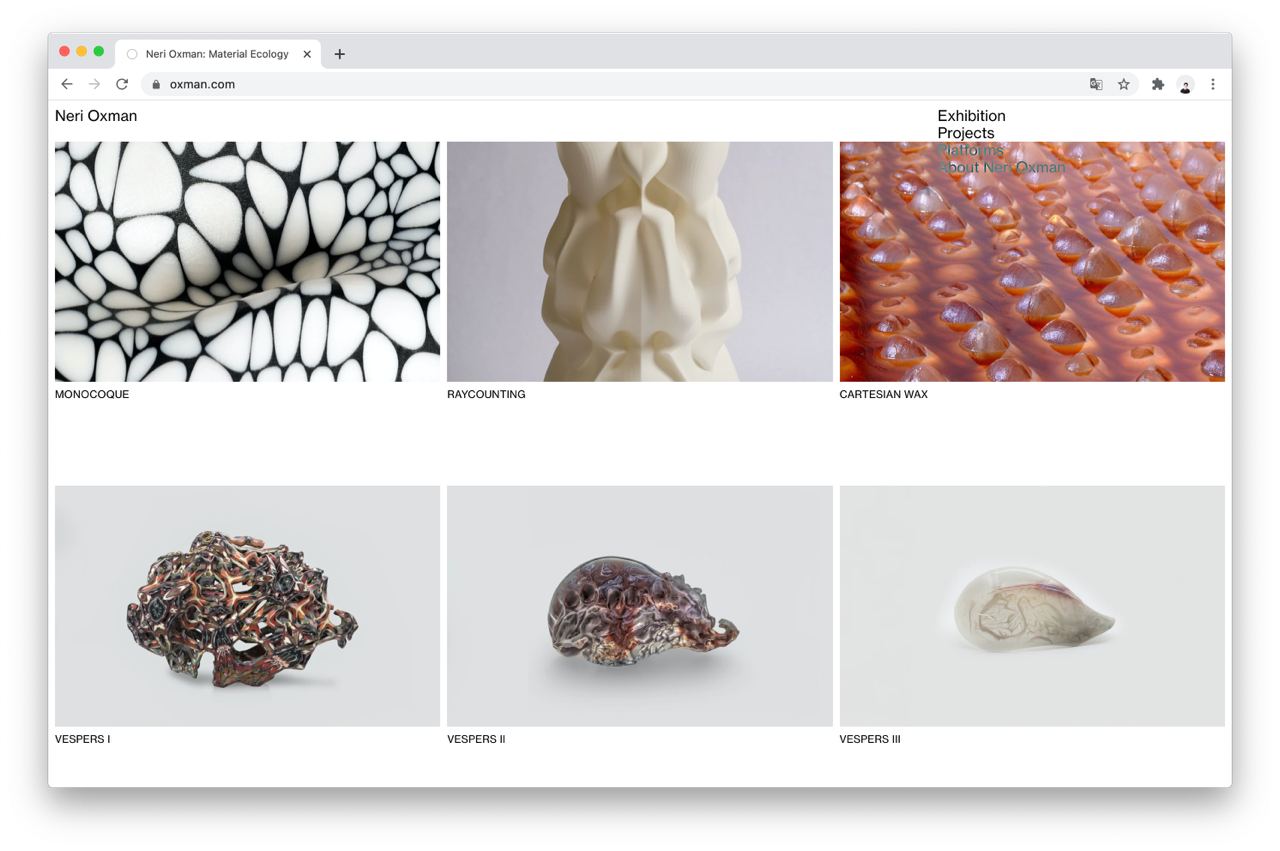
Task: Open the About Neri Oxman link
Action: pyautogui.click(x=1001, y=167)
